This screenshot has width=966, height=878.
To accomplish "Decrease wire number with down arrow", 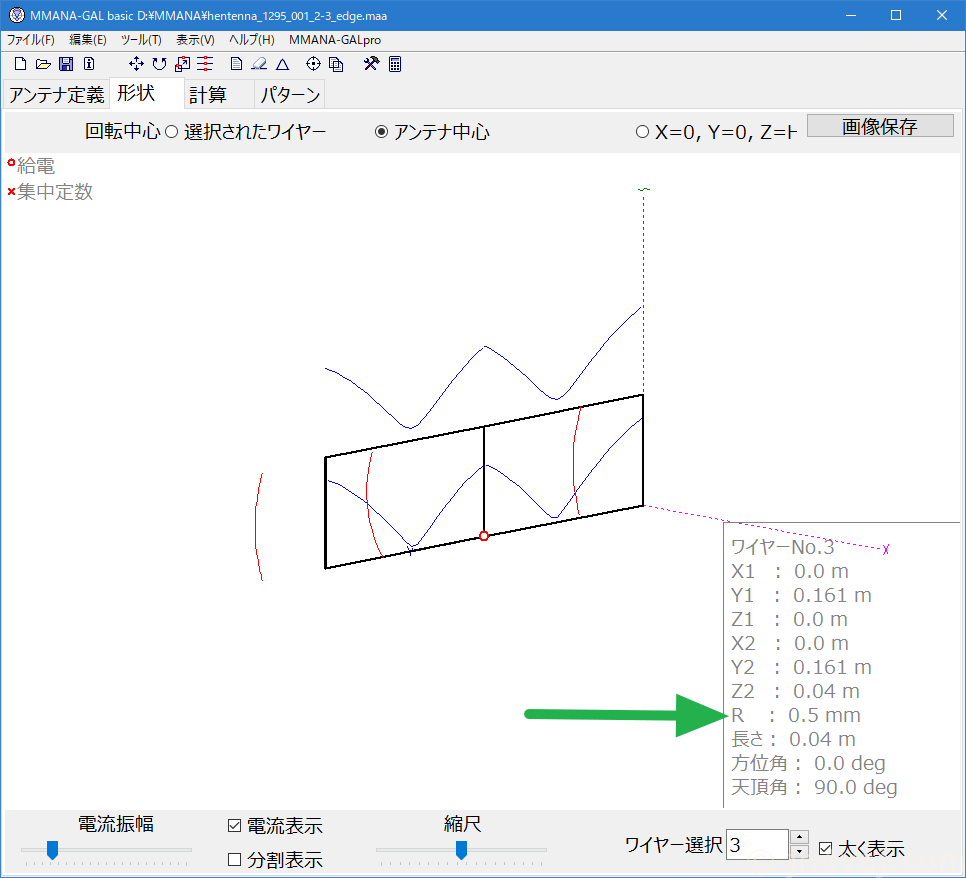I will (x=799, y=852).
